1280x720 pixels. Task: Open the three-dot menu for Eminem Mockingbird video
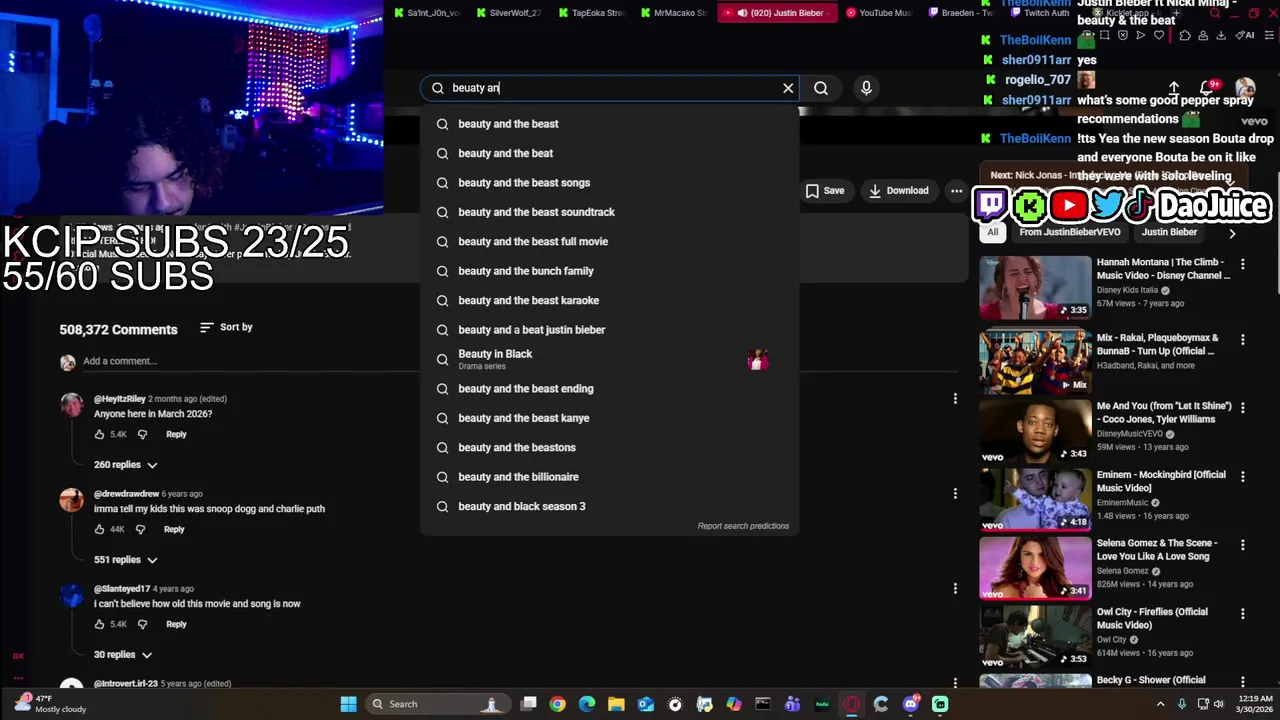pyautogui.click(x=1243, y=478)
